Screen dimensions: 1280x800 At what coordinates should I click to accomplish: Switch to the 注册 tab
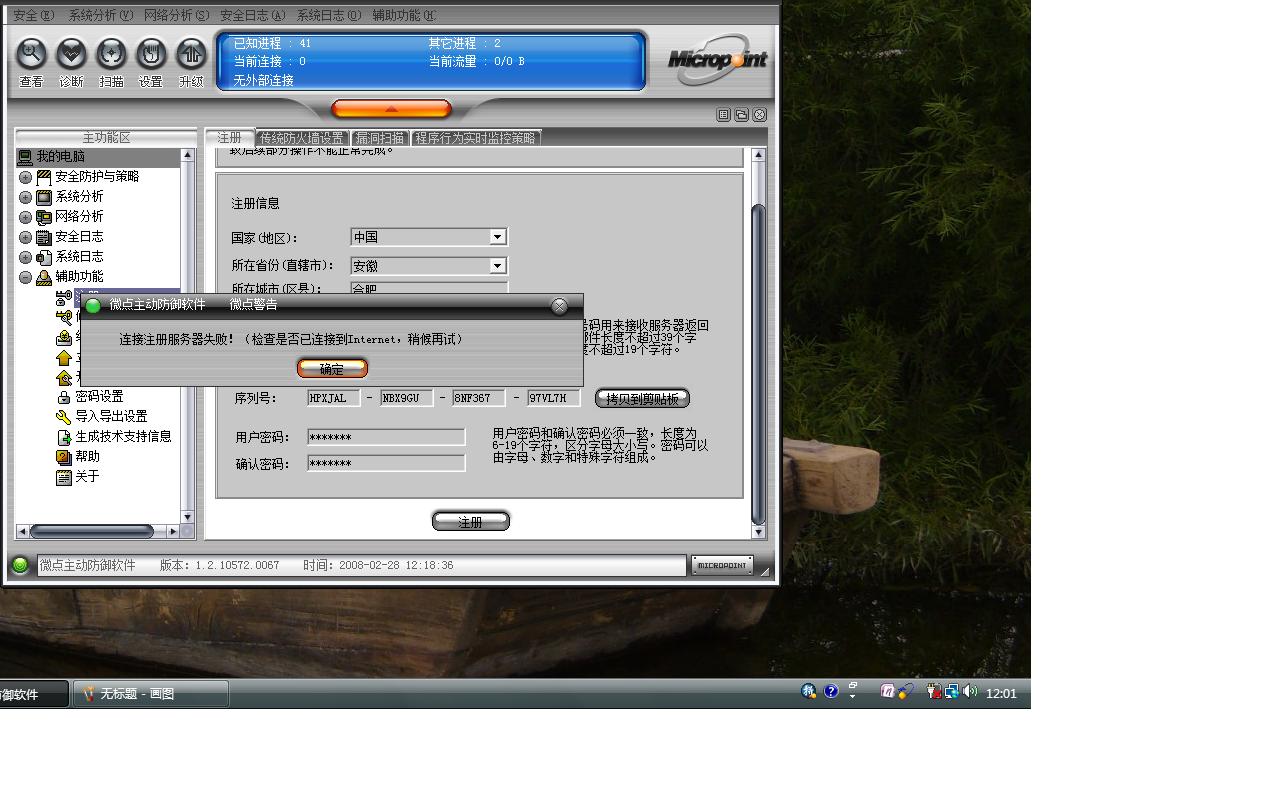pos(230,137)
